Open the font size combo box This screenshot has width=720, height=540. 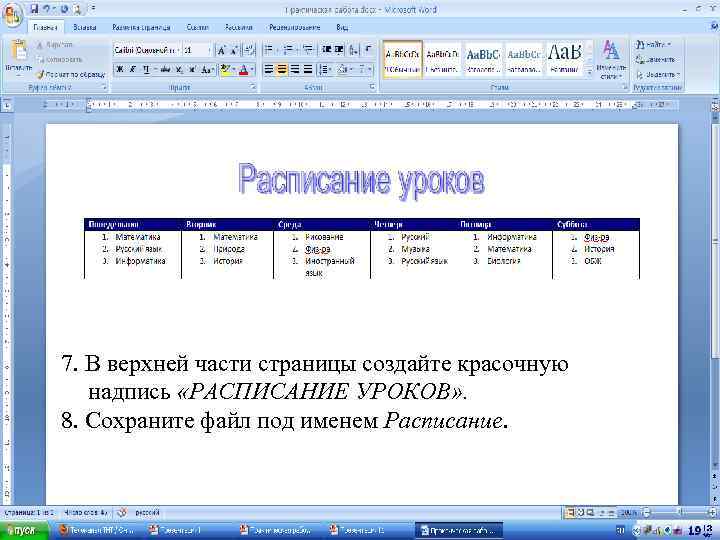pos(197,50)
